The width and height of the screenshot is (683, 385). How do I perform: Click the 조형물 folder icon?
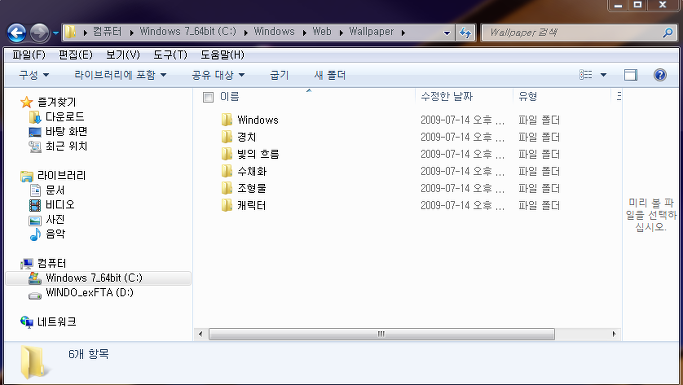click(x=227, y=188)
